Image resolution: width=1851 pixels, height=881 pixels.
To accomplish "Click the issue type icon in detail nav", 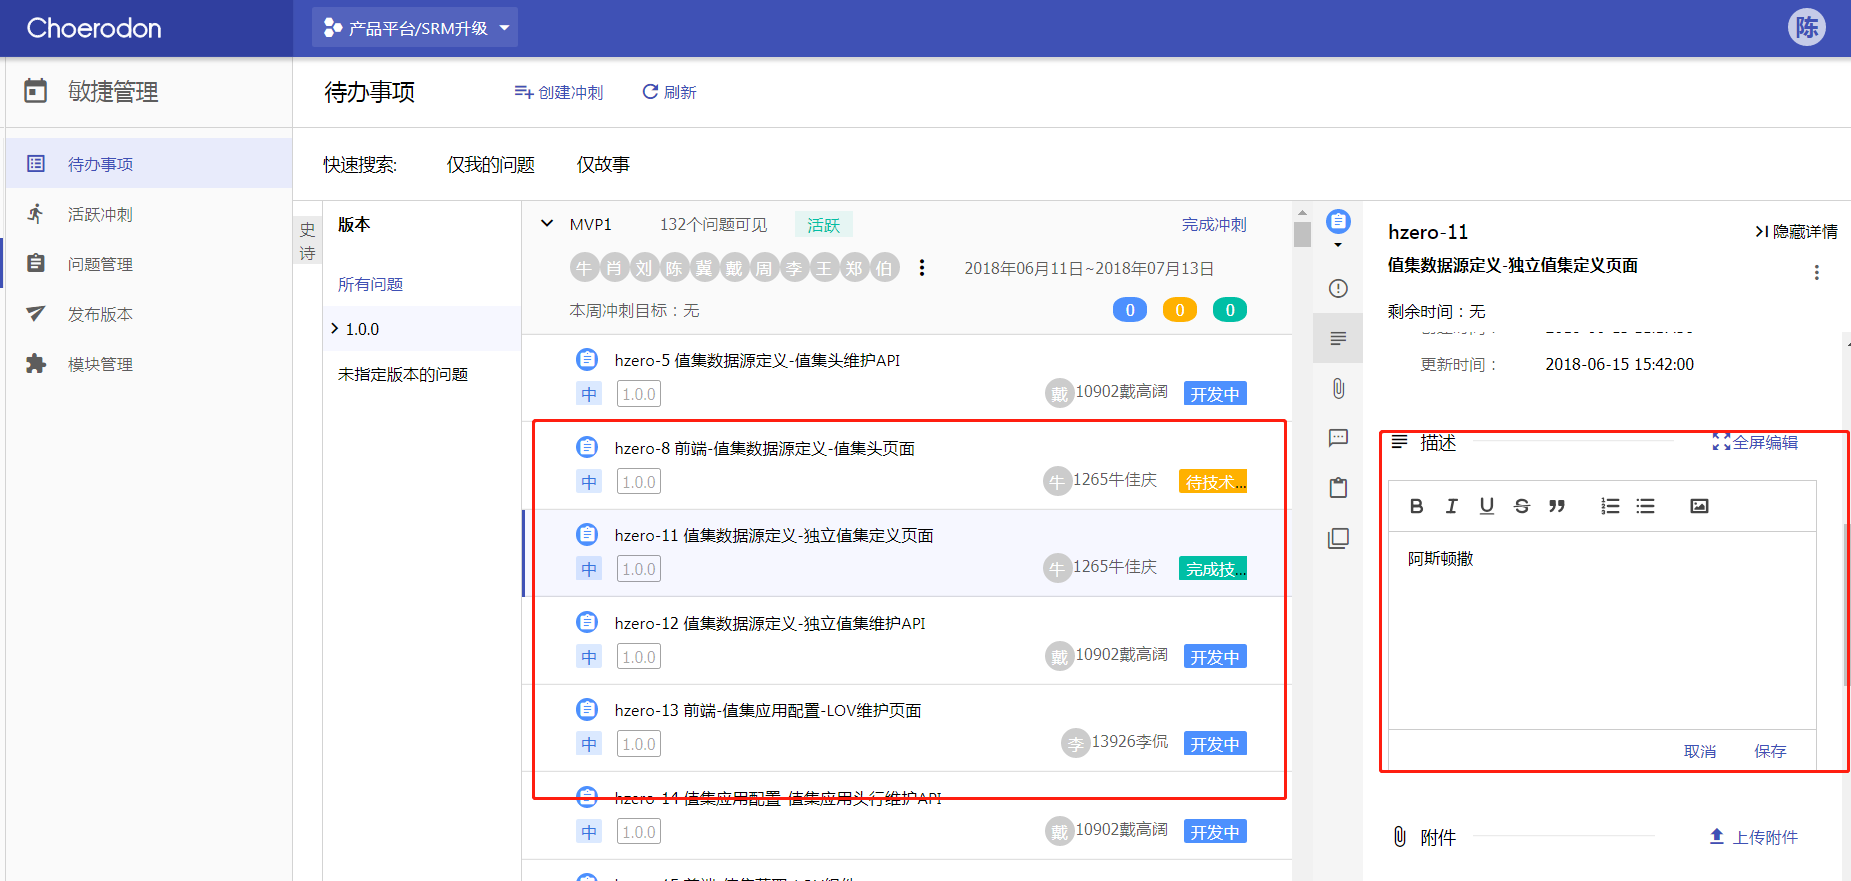I will pos(1338,221).
